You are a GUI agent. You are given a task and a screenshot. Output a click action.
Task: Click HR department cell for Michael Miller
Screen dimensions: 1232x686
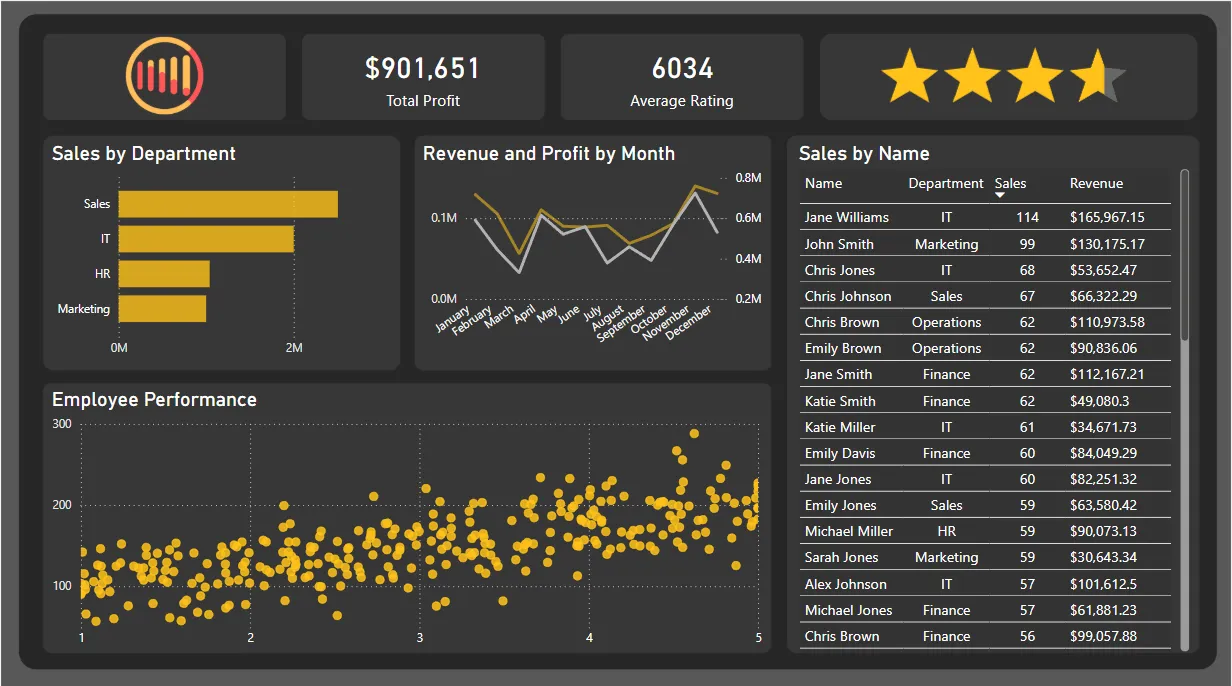pyautogui.click(x=946, y=531)
